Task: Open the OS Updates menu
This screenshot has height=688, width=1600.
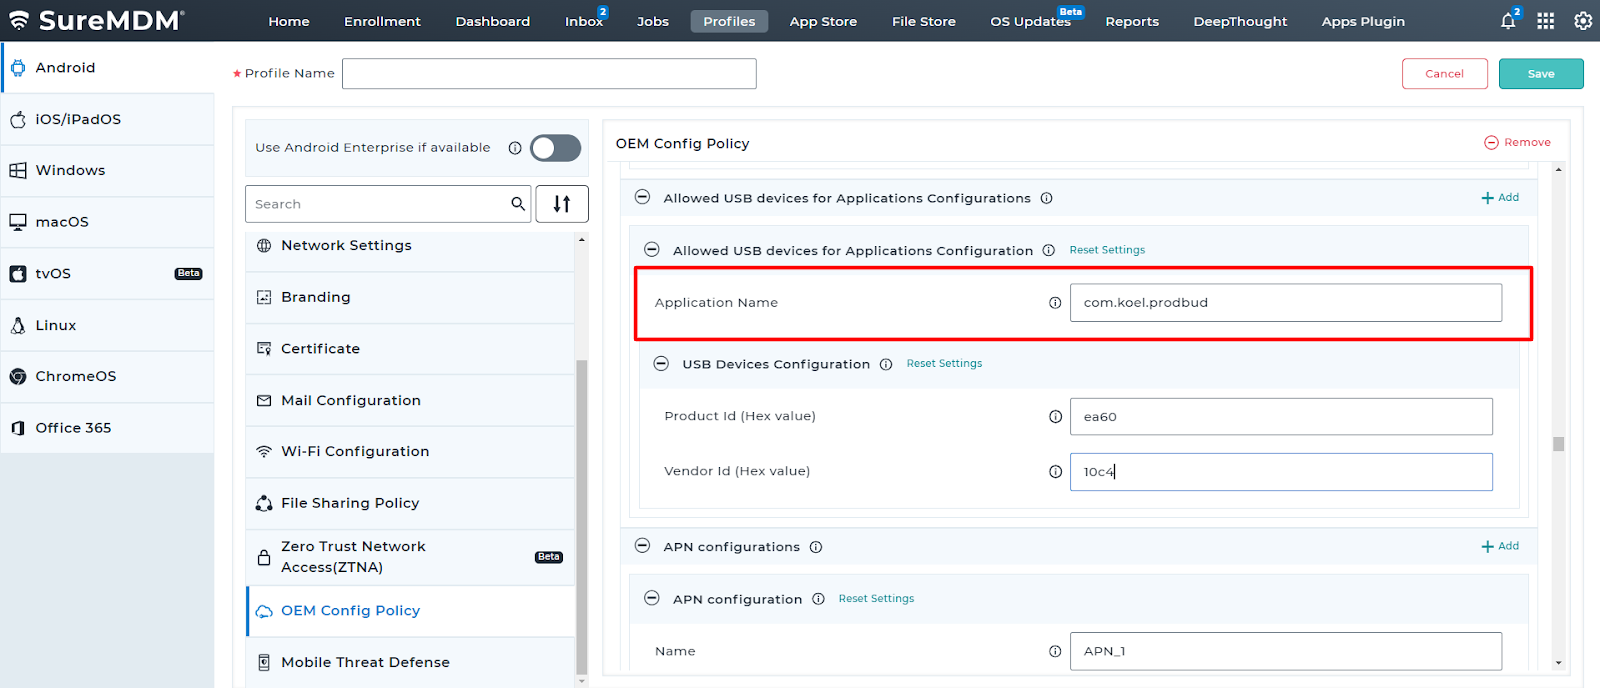Action: [1030, 21]
